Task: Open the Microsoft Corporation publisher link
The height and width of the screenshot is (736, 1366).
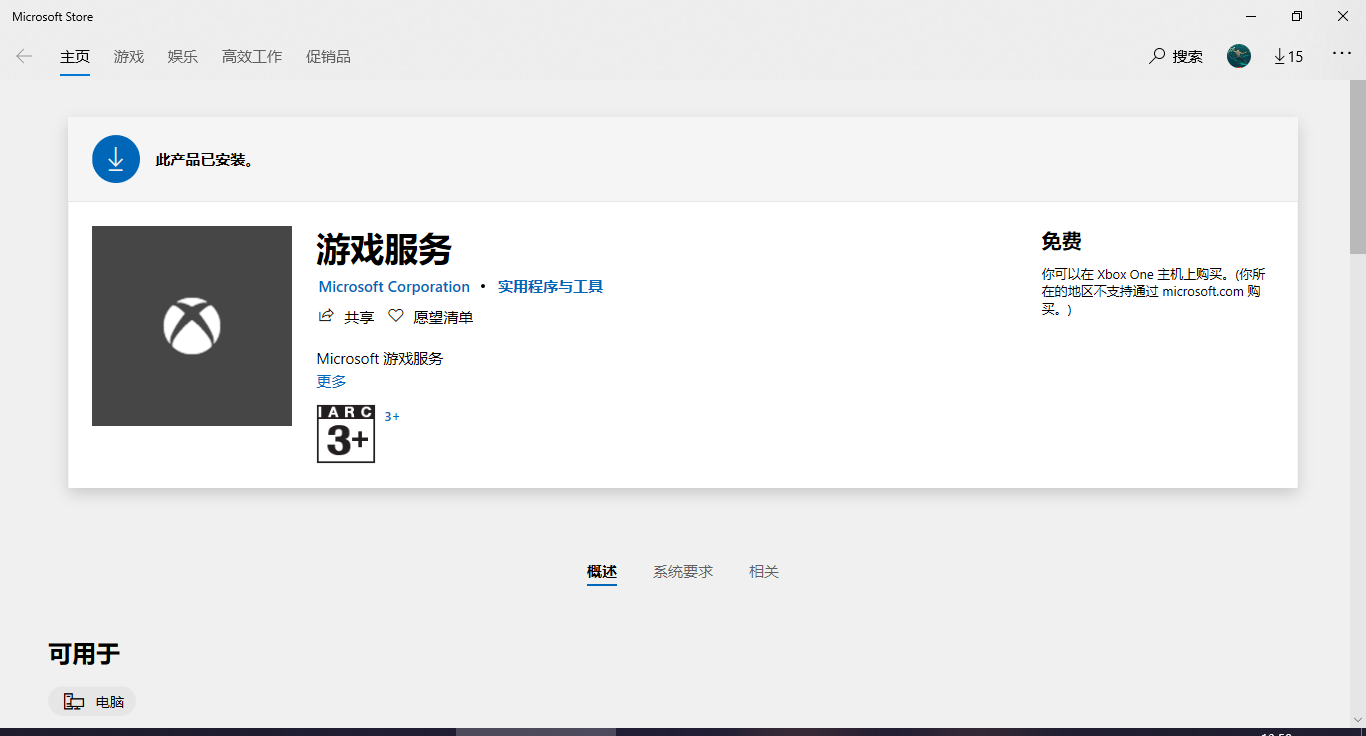Action: 394,286
